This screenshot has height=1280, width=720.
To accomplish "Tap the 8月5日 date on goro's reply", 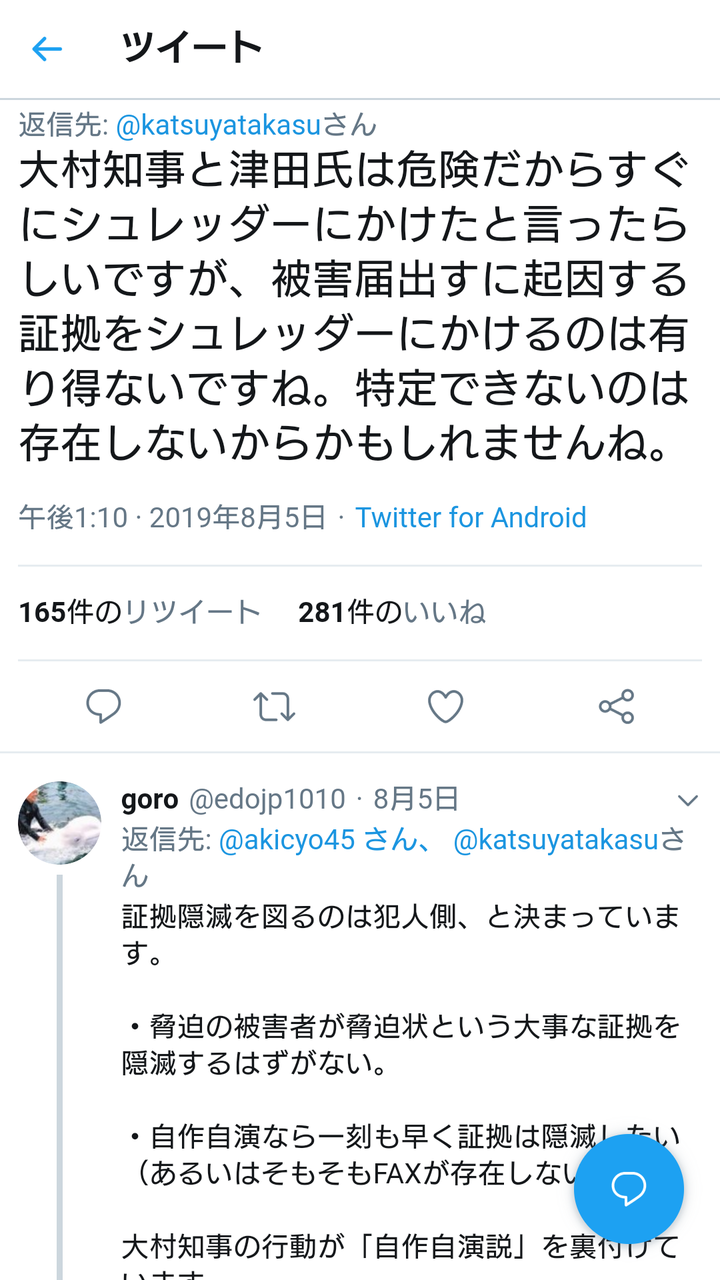I will 416,798.
